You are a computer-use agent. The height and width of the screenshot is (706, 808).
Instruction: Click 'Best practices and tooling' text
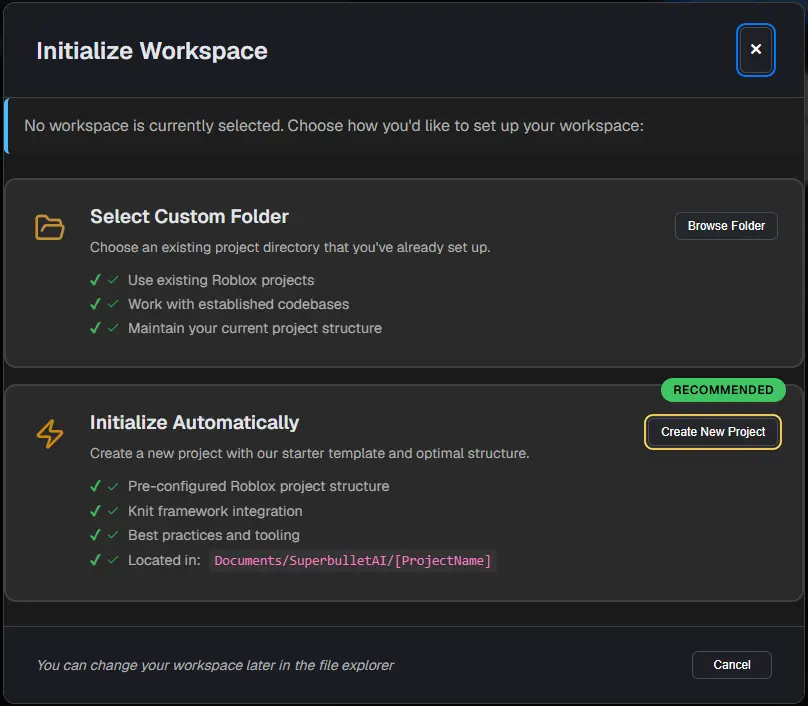click(214, 535)
